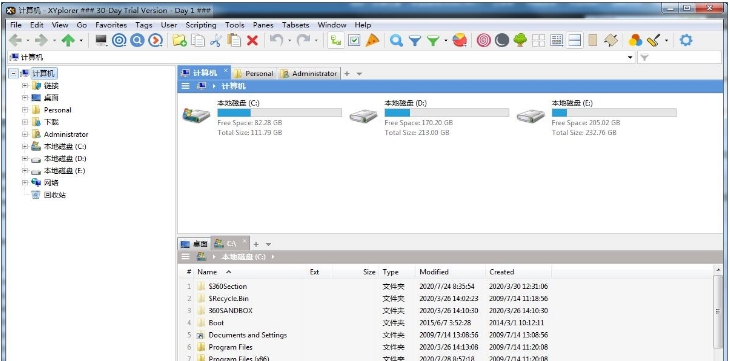730x361 pixels.
Task: Open the Panes menu
Action: pos(264,25)
